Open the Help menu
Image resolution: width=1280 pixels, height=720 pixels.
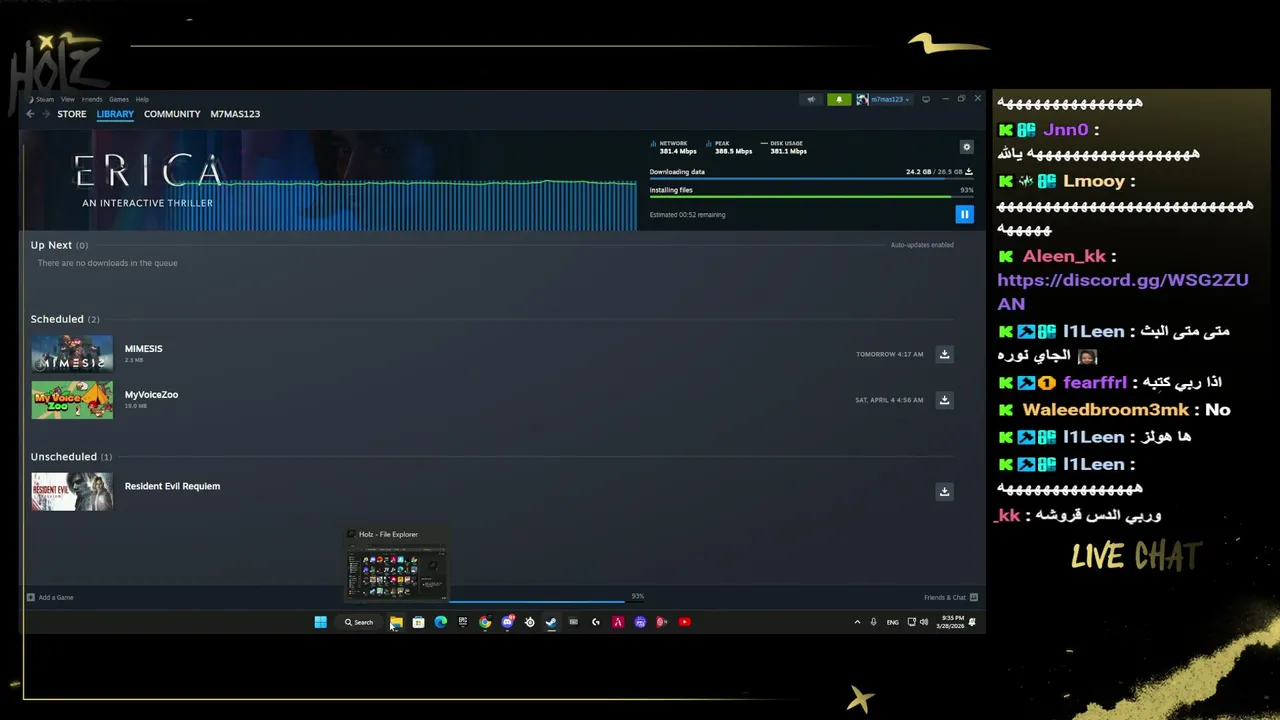point(142,99)
